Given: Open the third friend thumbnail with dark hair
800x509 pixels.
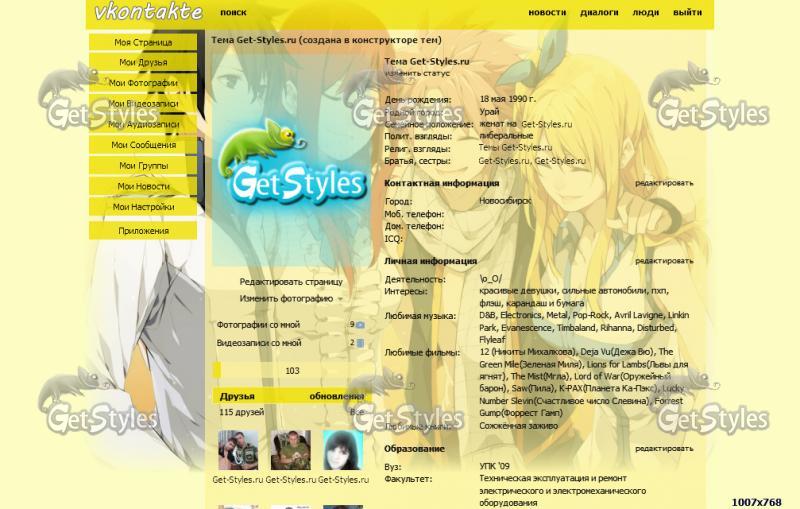Looking at the screenshot, I should tap(343, 450).
